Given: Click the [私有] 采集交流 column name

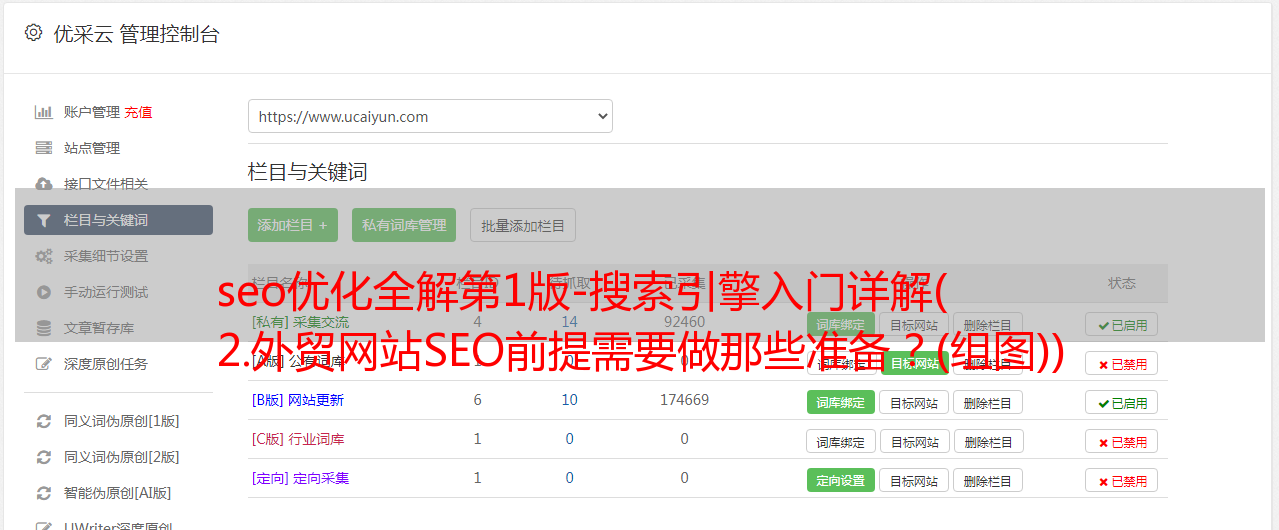Looking at the screenshot, I should (300, 322).
